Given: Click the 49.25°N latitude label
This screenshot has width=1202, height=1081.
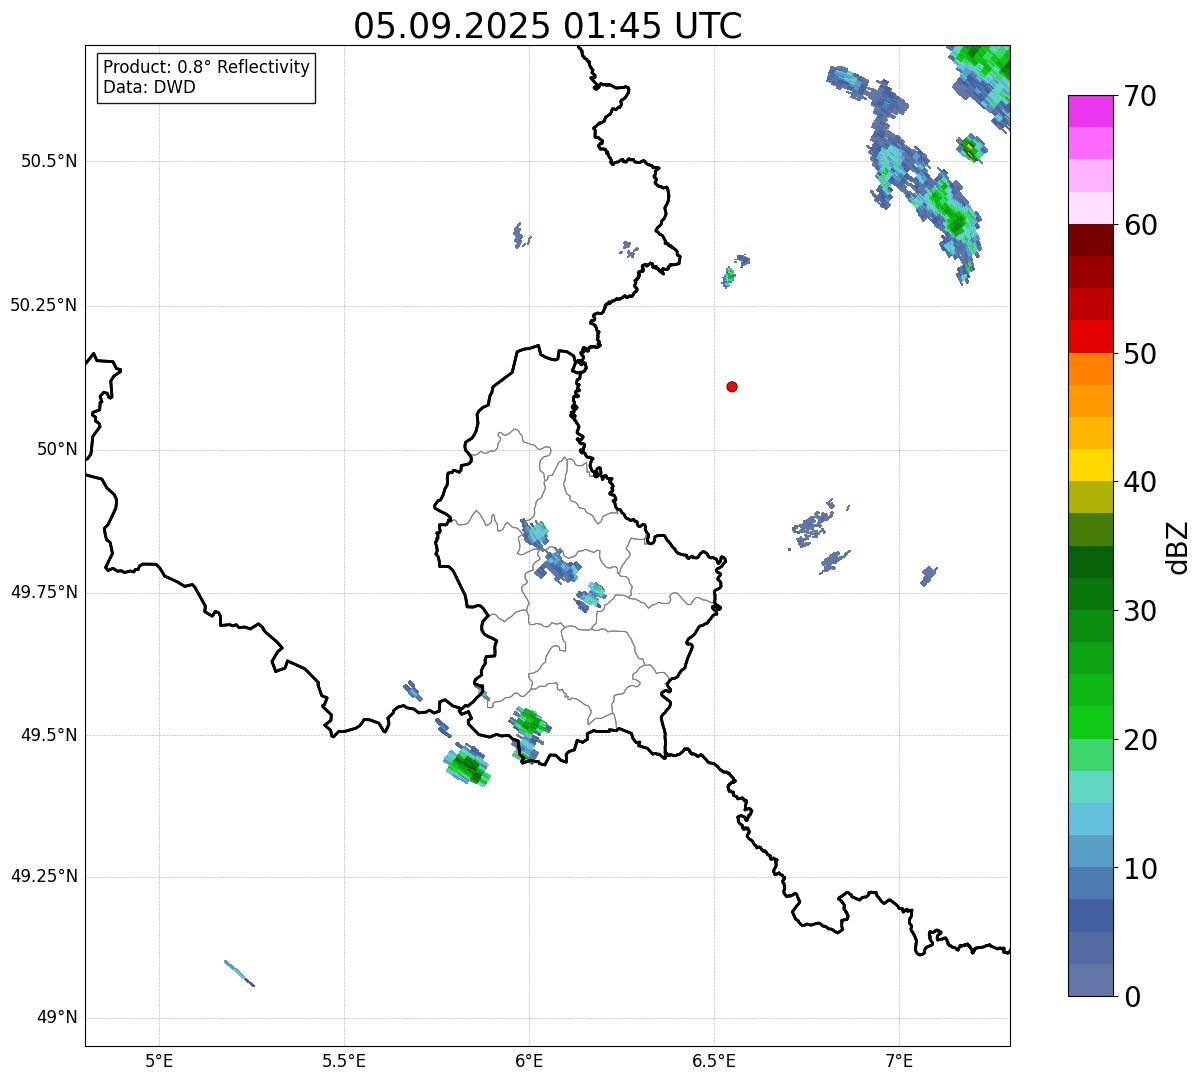Looking at the screenshot, I should pyautogui.click(x=43, y=877).
